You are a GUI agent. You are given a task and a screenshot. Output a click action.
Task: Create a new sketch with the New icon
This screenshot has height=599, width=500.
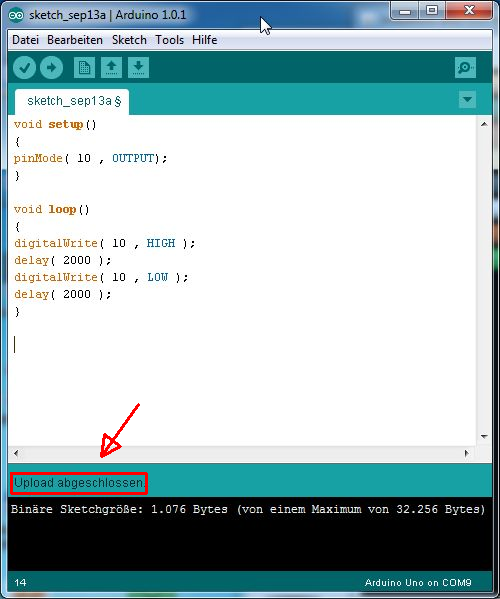(84, 68)
